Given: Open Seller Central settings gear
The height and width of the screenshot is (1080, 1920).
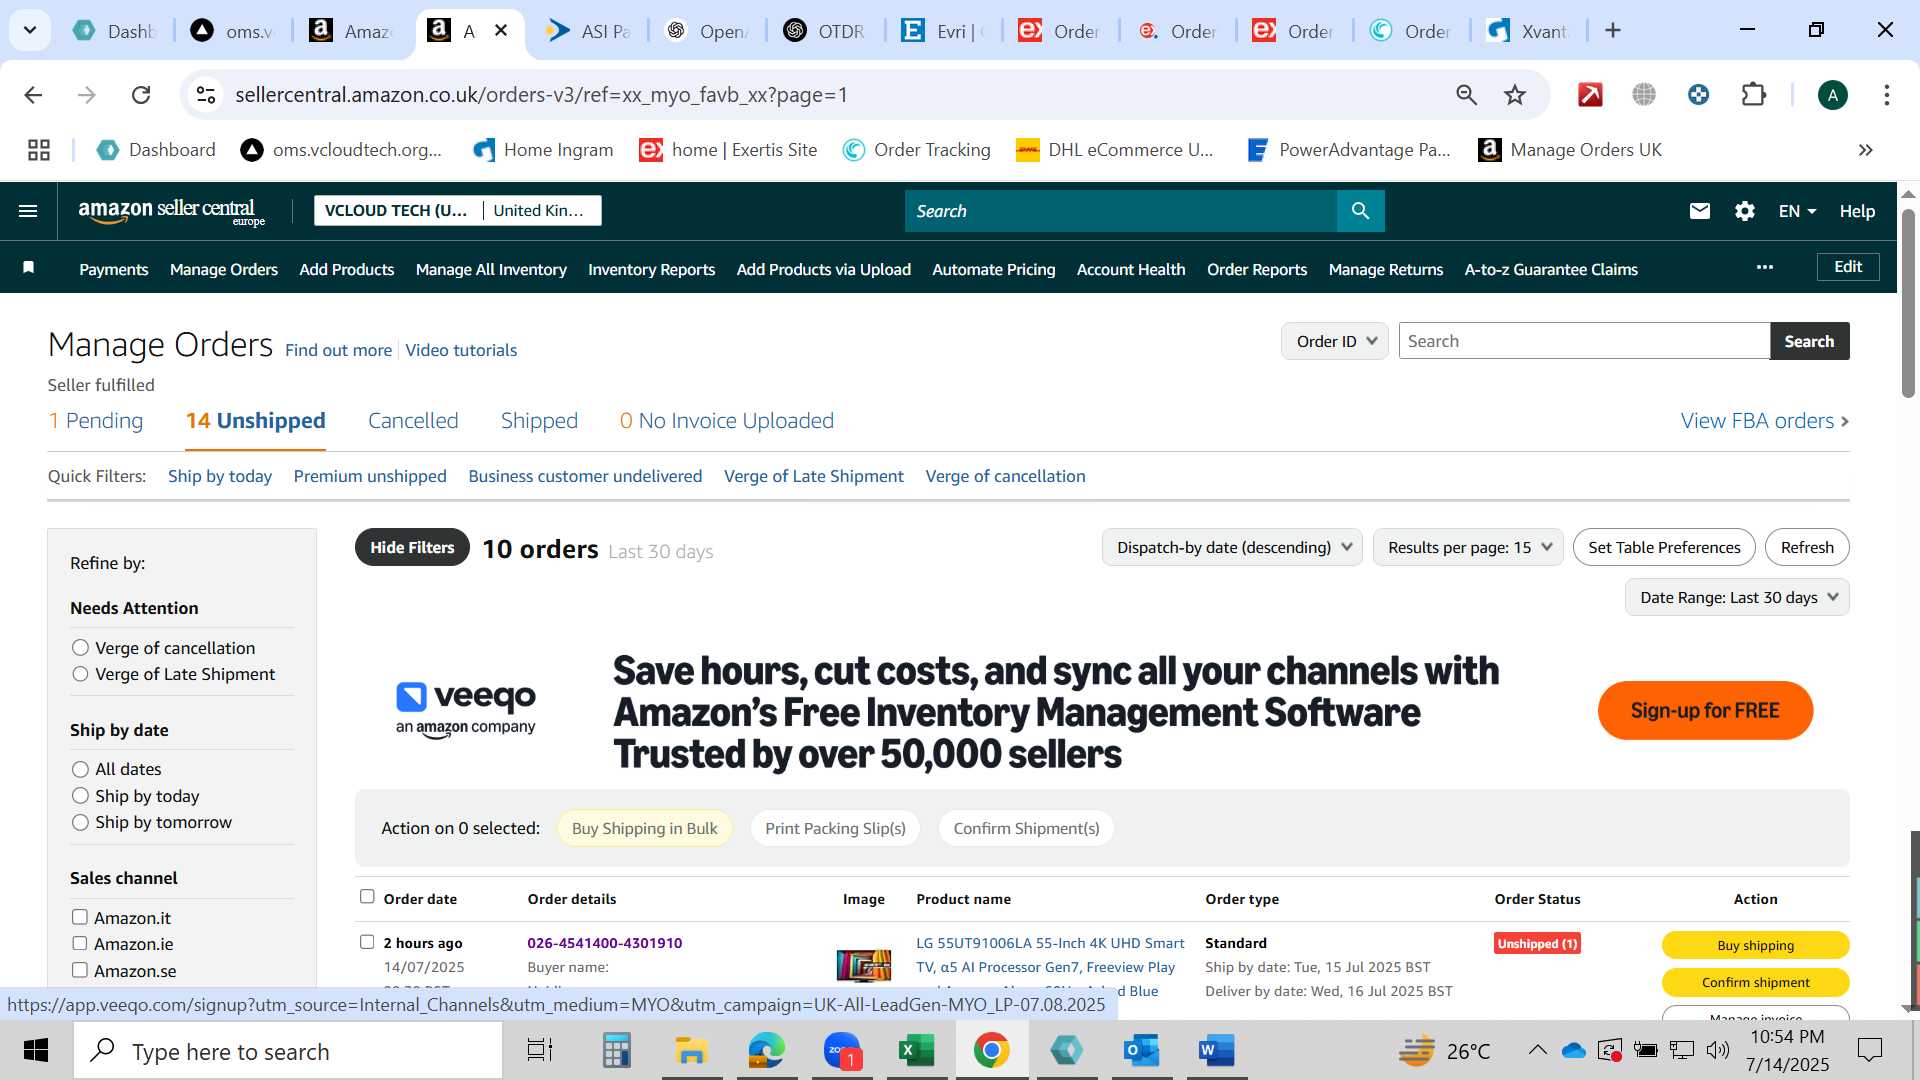Looking at the screenshot, I should pos(1745,211).
